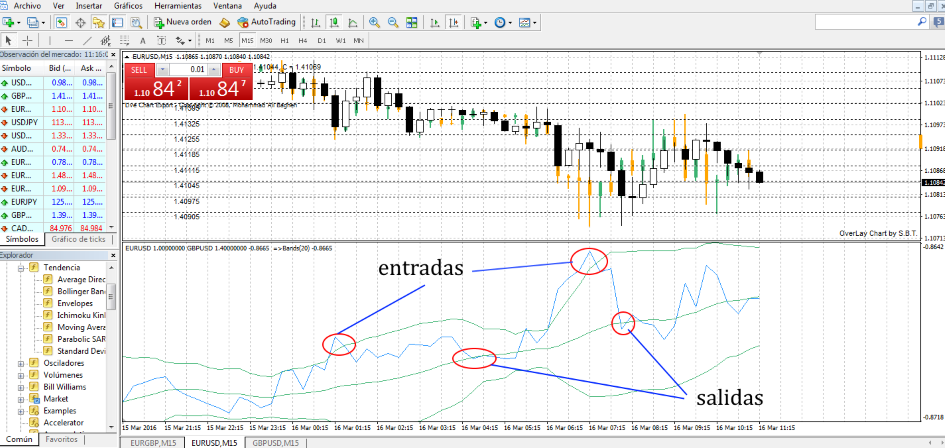945x448 pixels.
Task: Expand the Osciladores tree folder
Action: 21,363
